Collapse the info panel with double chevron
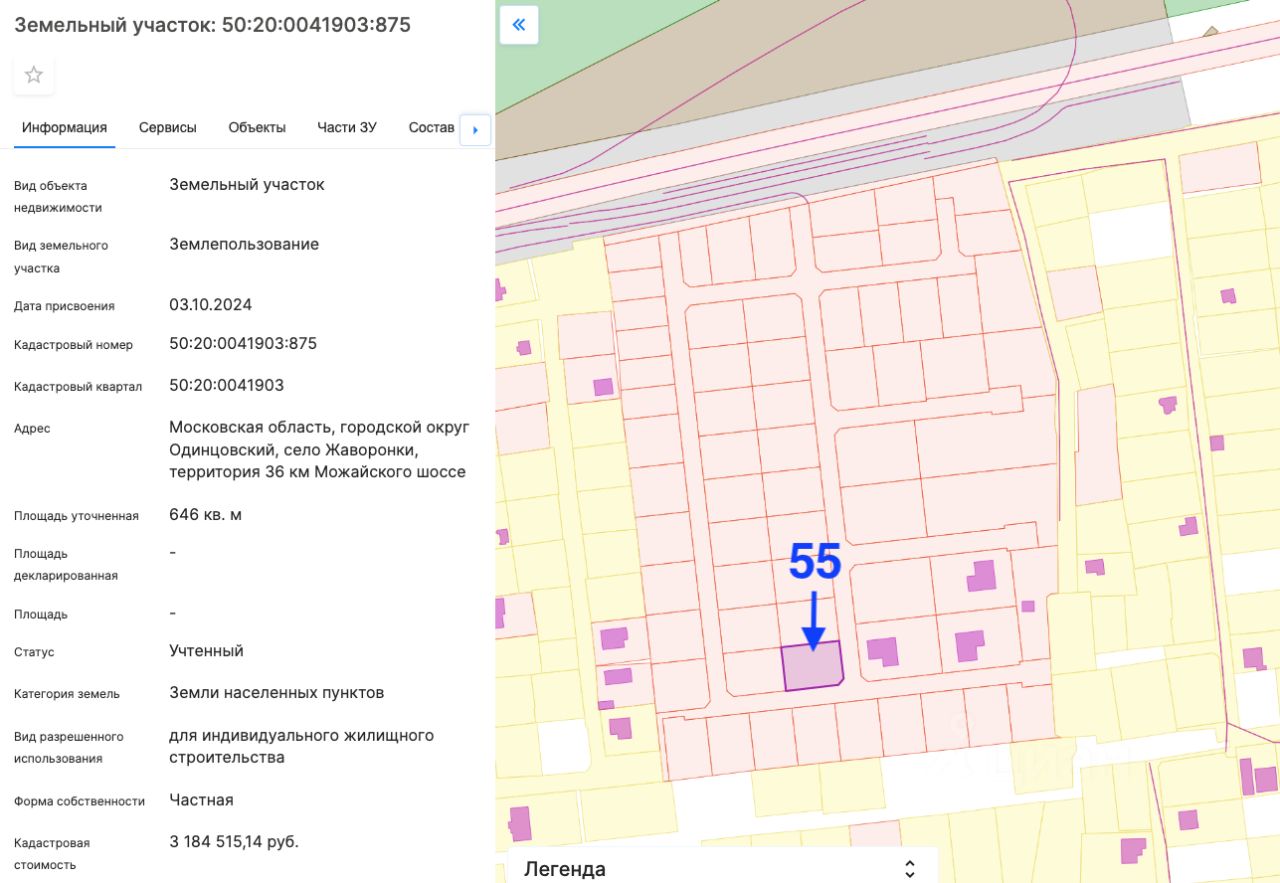Viewport: 1280px width, 883px height. point(519,25)
